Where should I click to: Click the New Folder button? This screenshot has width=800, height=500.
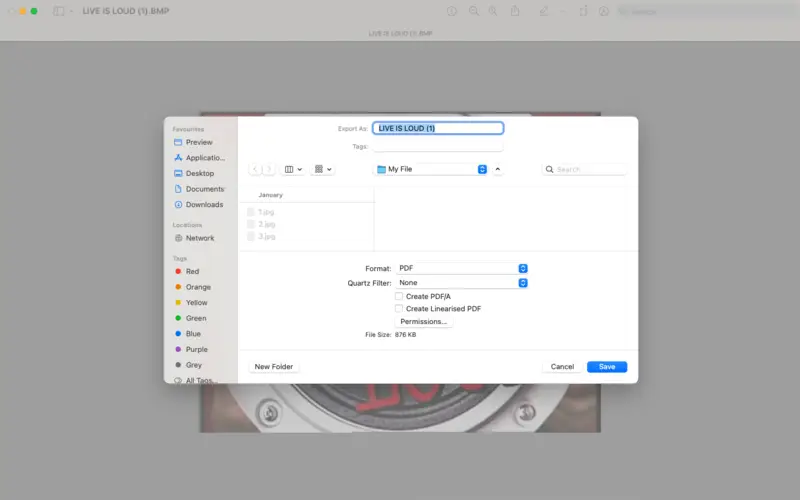pyautogui.click(x=274, y=367)
